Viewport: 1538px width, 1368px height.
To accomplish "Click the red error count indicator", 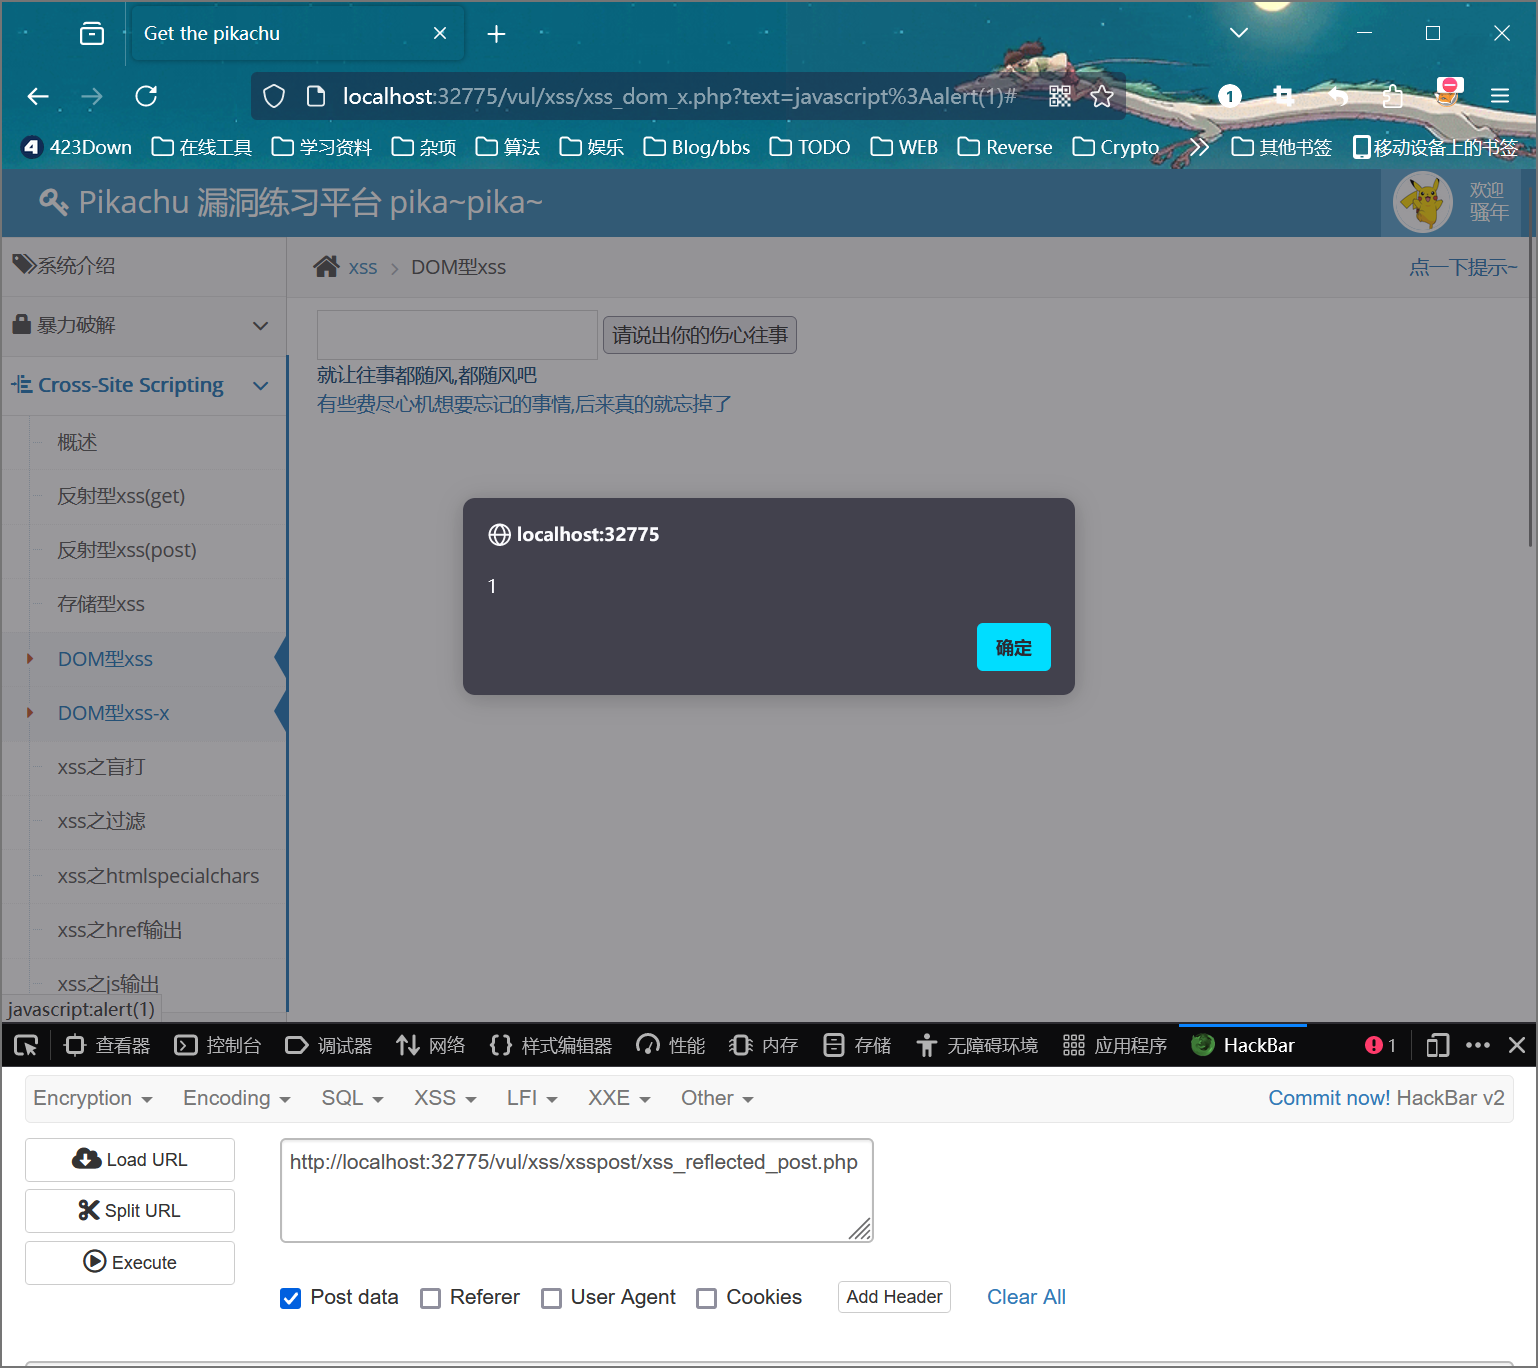I will (1379, 1045).
